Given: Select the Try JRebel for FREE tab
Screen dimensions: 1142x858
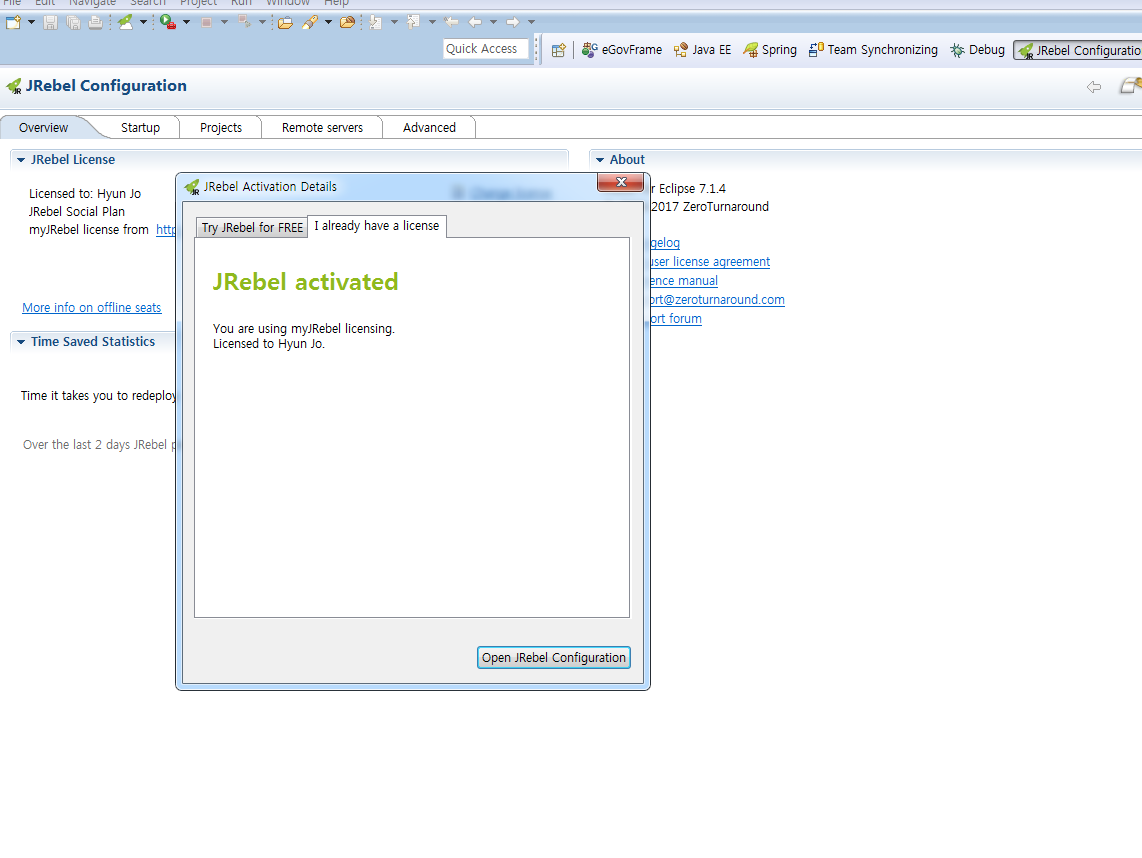Looking at the screenshot, I should [252, 228].
